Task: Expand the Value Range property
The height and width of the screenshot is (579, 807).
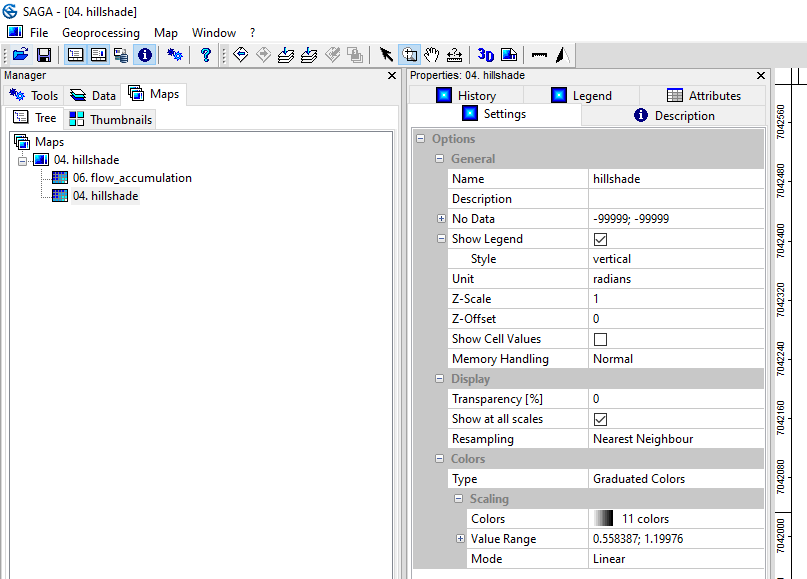Action: pos(460,539)
